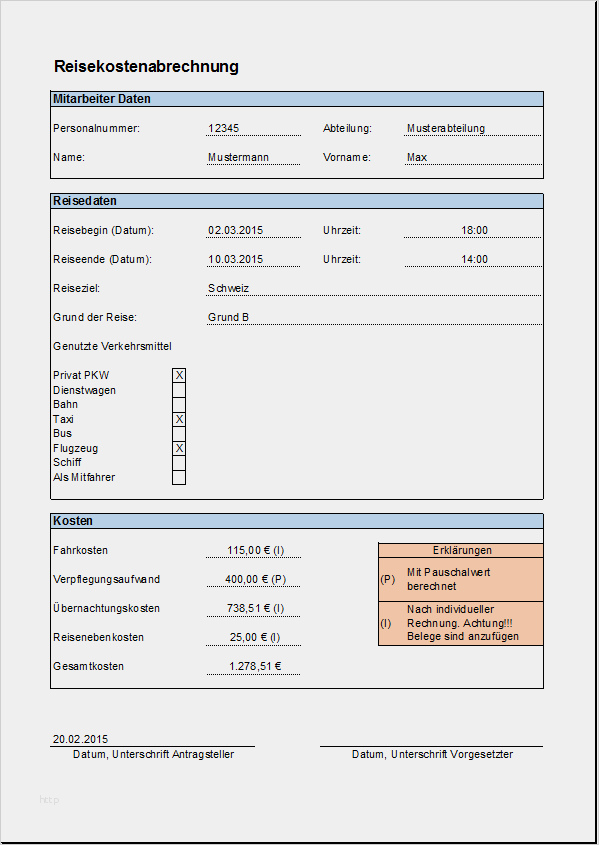599x845 pixels.
Task: Click the orange Erklärungen header cell
Action: coord(461,550)
